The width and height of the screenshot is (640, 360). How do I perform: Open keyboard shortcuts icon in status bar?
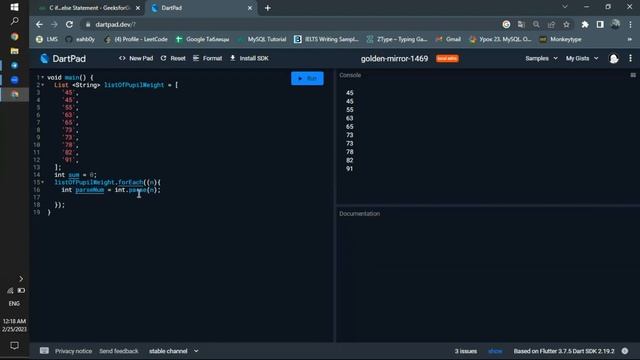click(x=44, y=351)
